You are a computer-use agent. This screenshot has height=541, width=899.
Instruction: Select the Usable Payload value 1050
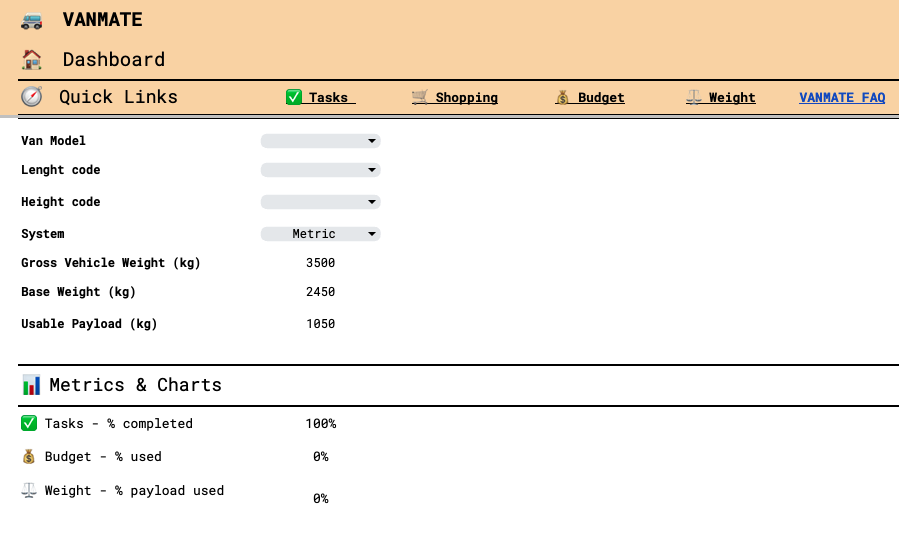coord(320,324)
